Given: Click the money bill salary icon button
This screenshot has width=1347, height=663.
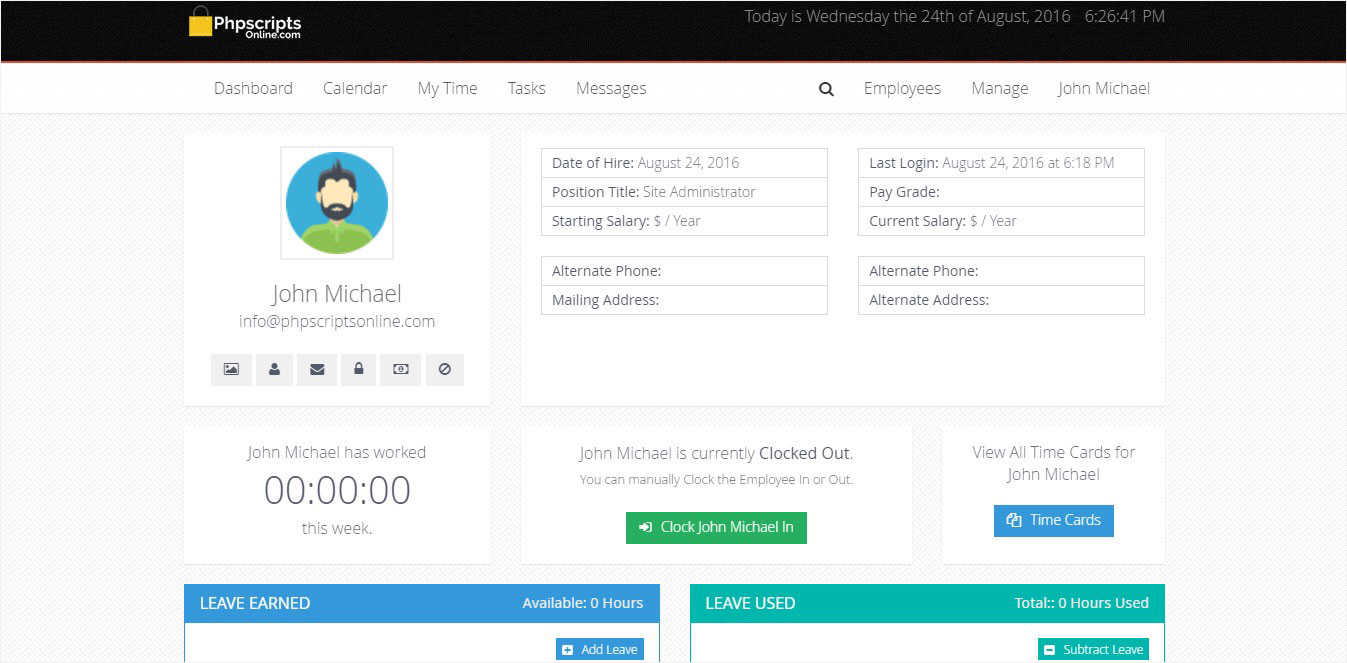Looking at the screenshot, I should [401, 369].
